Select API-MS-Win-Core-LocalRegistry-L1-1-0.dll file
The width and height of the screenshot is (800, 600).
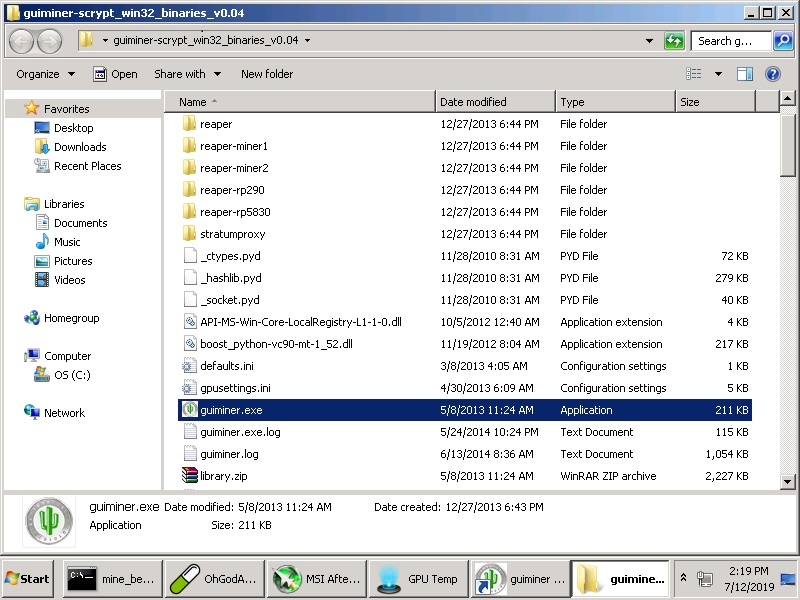[301, 321]
